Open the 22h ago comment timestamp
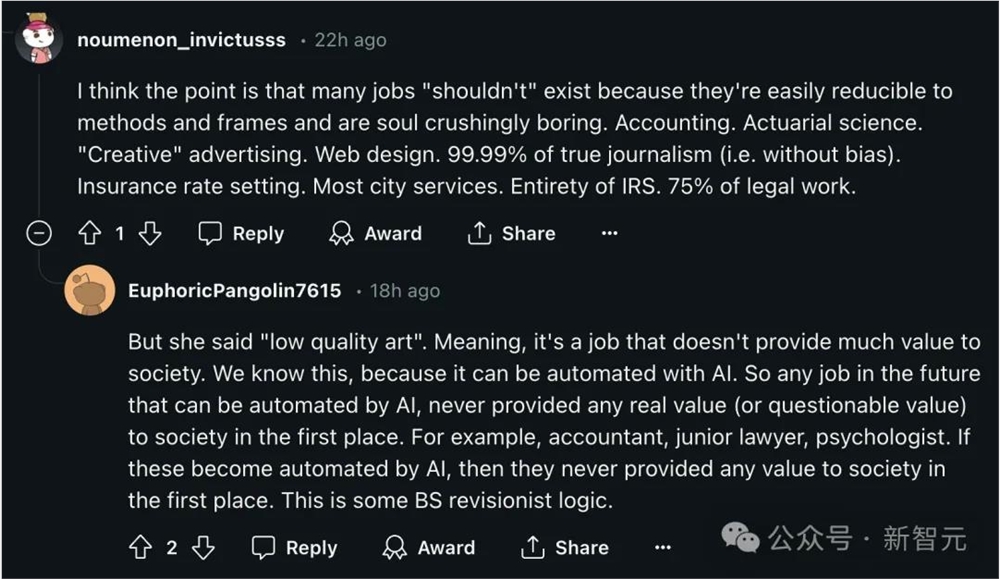This screenshot has width=1000, height=579. click(350, 40)
